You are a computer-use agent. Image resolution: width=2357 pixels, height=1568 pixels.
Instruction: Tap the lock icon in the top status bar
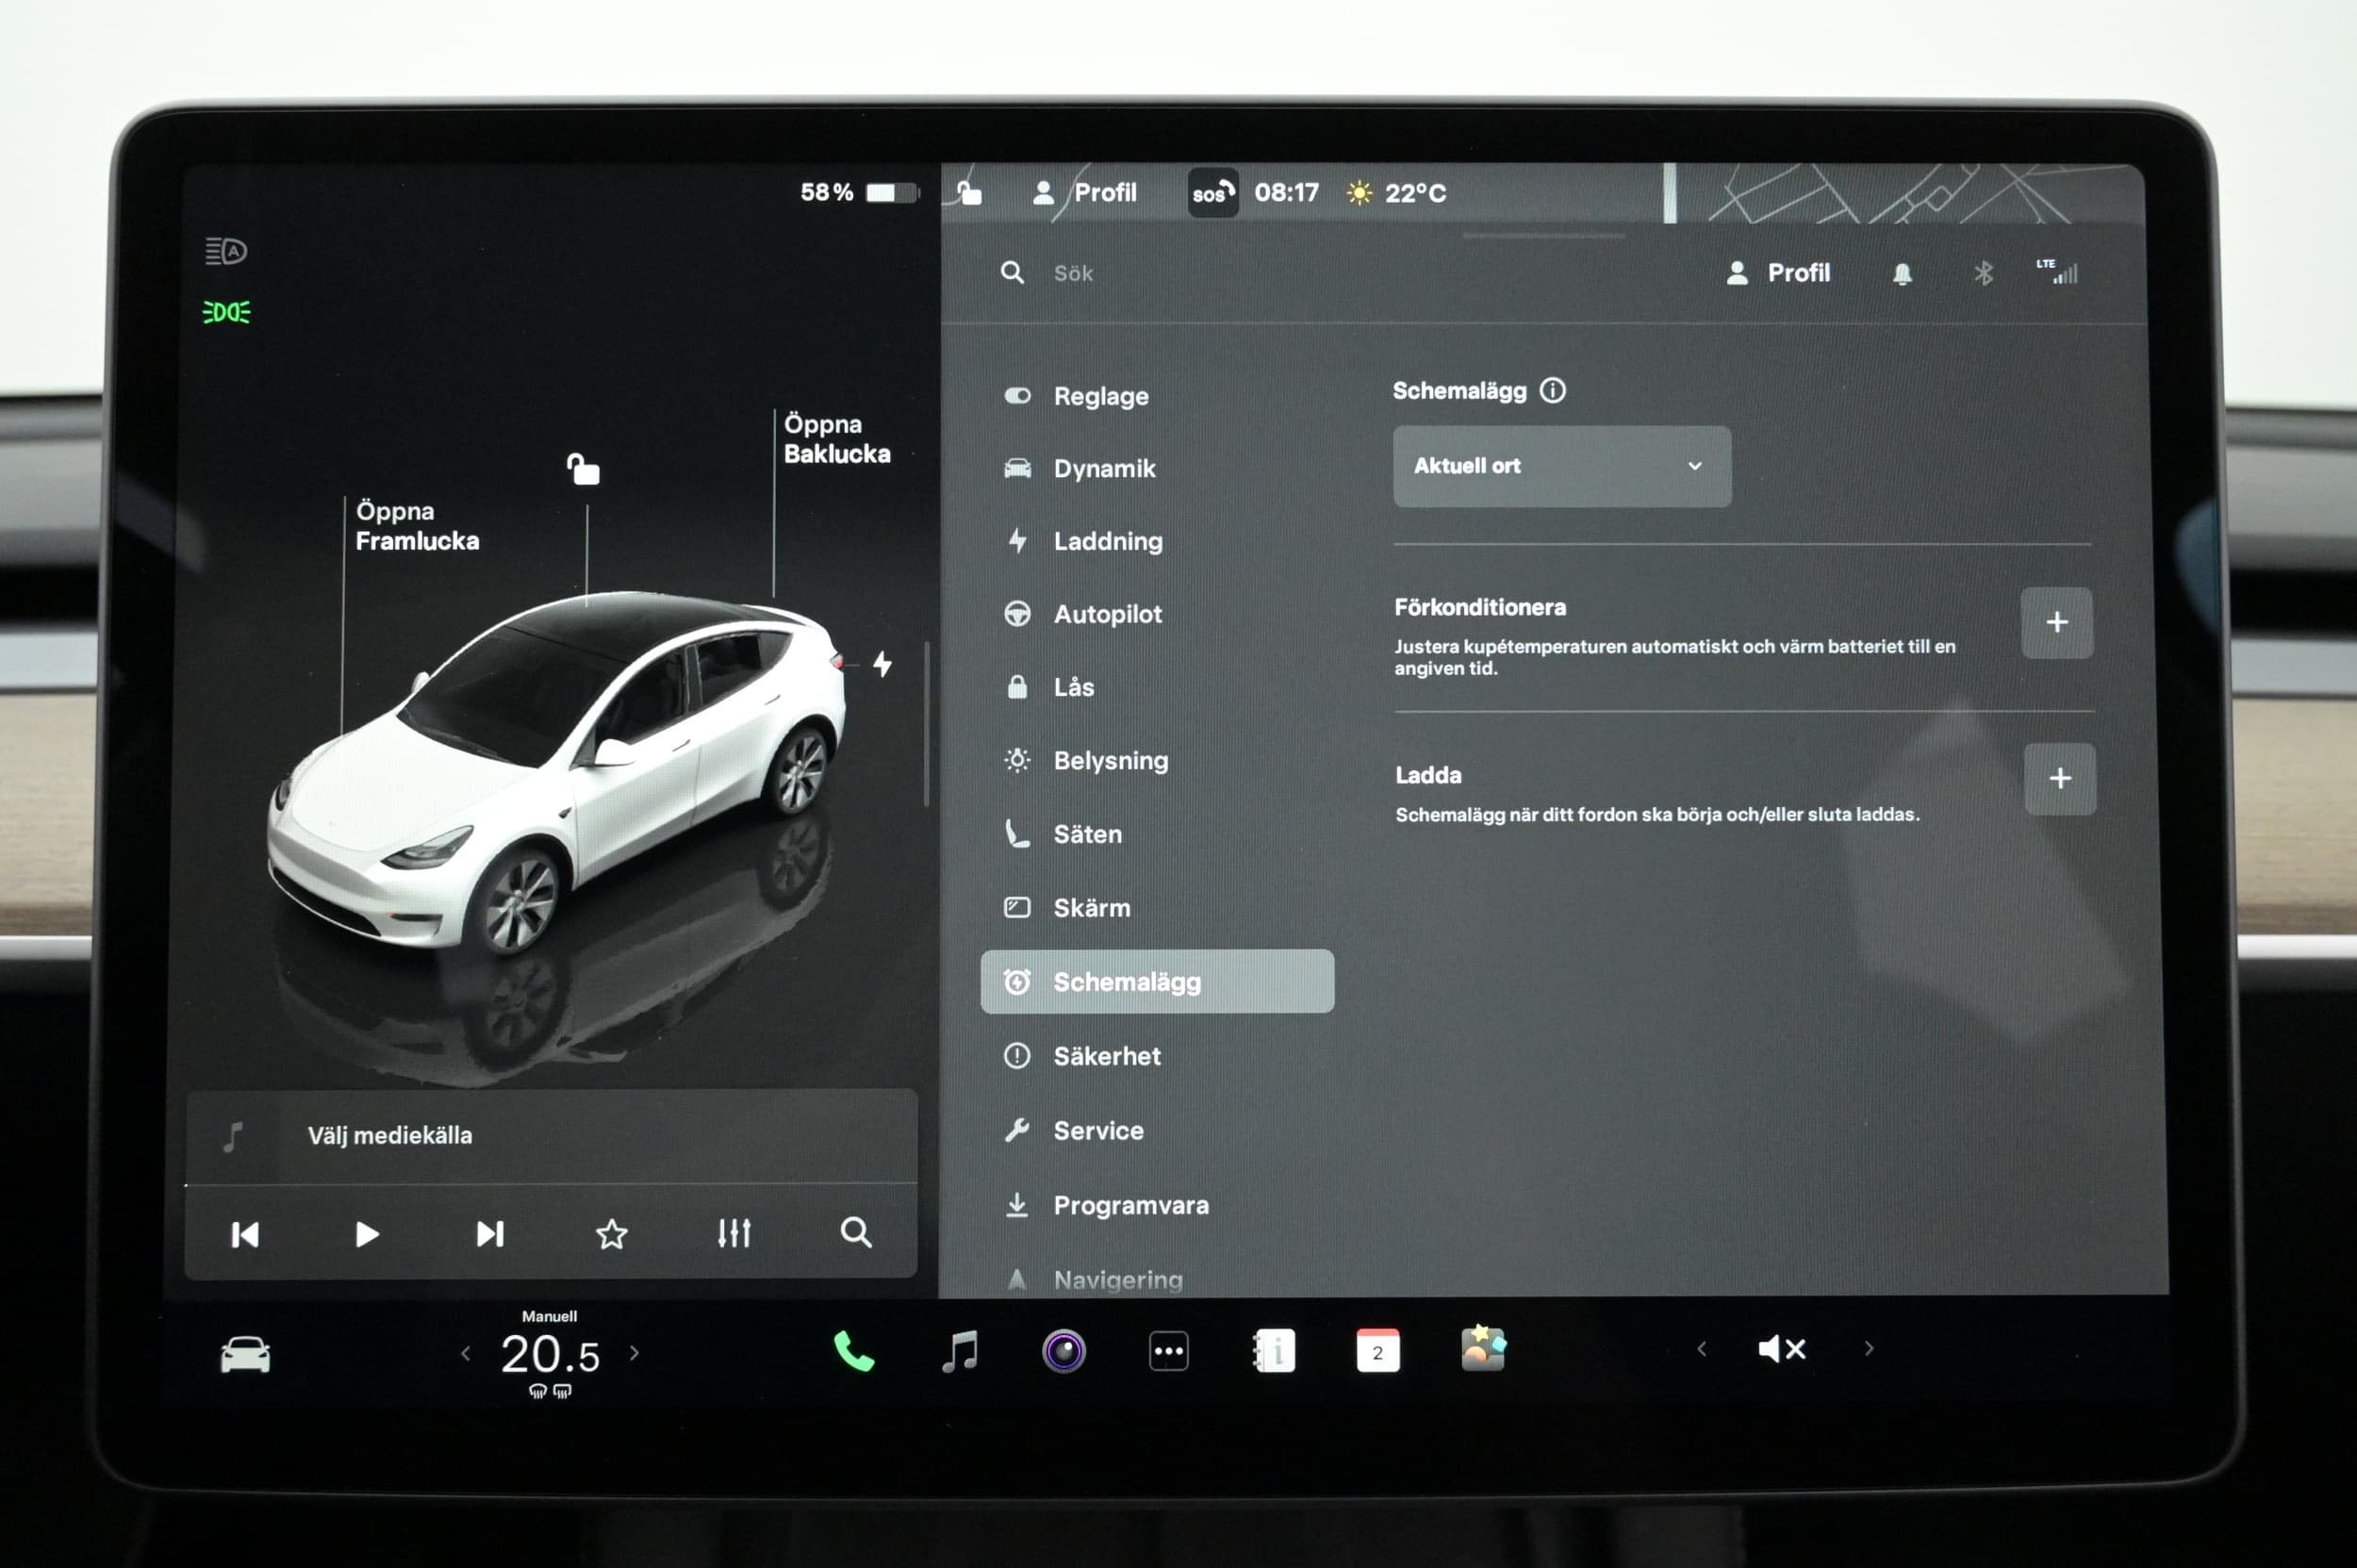(x=968, y=192)
